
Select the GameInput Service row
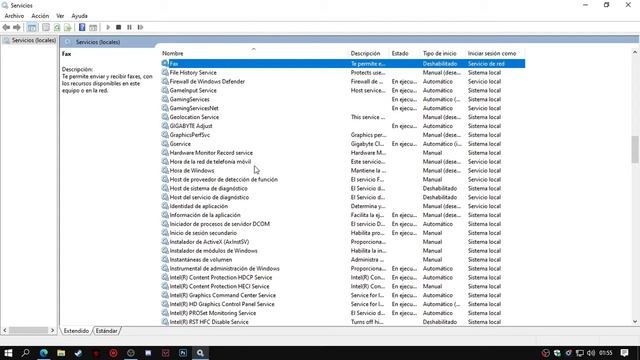click(343, 91)
